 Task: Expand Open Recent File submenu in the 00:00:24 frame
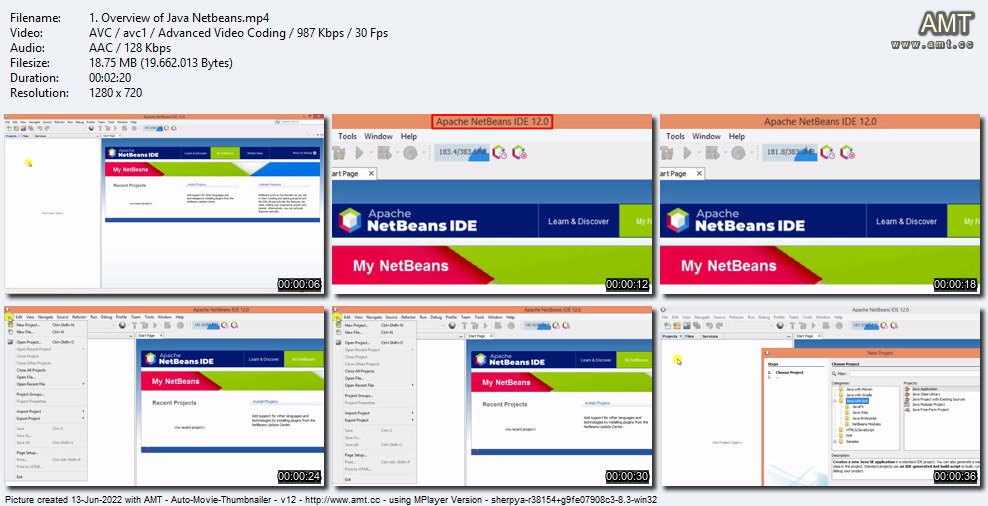coord(83,384)
